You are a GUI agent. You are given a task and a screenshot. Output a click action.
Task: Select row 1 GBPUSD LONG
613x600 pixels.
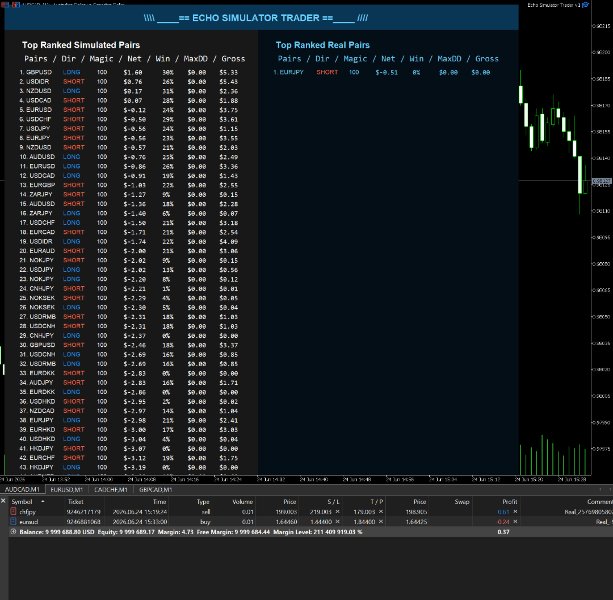129,72
